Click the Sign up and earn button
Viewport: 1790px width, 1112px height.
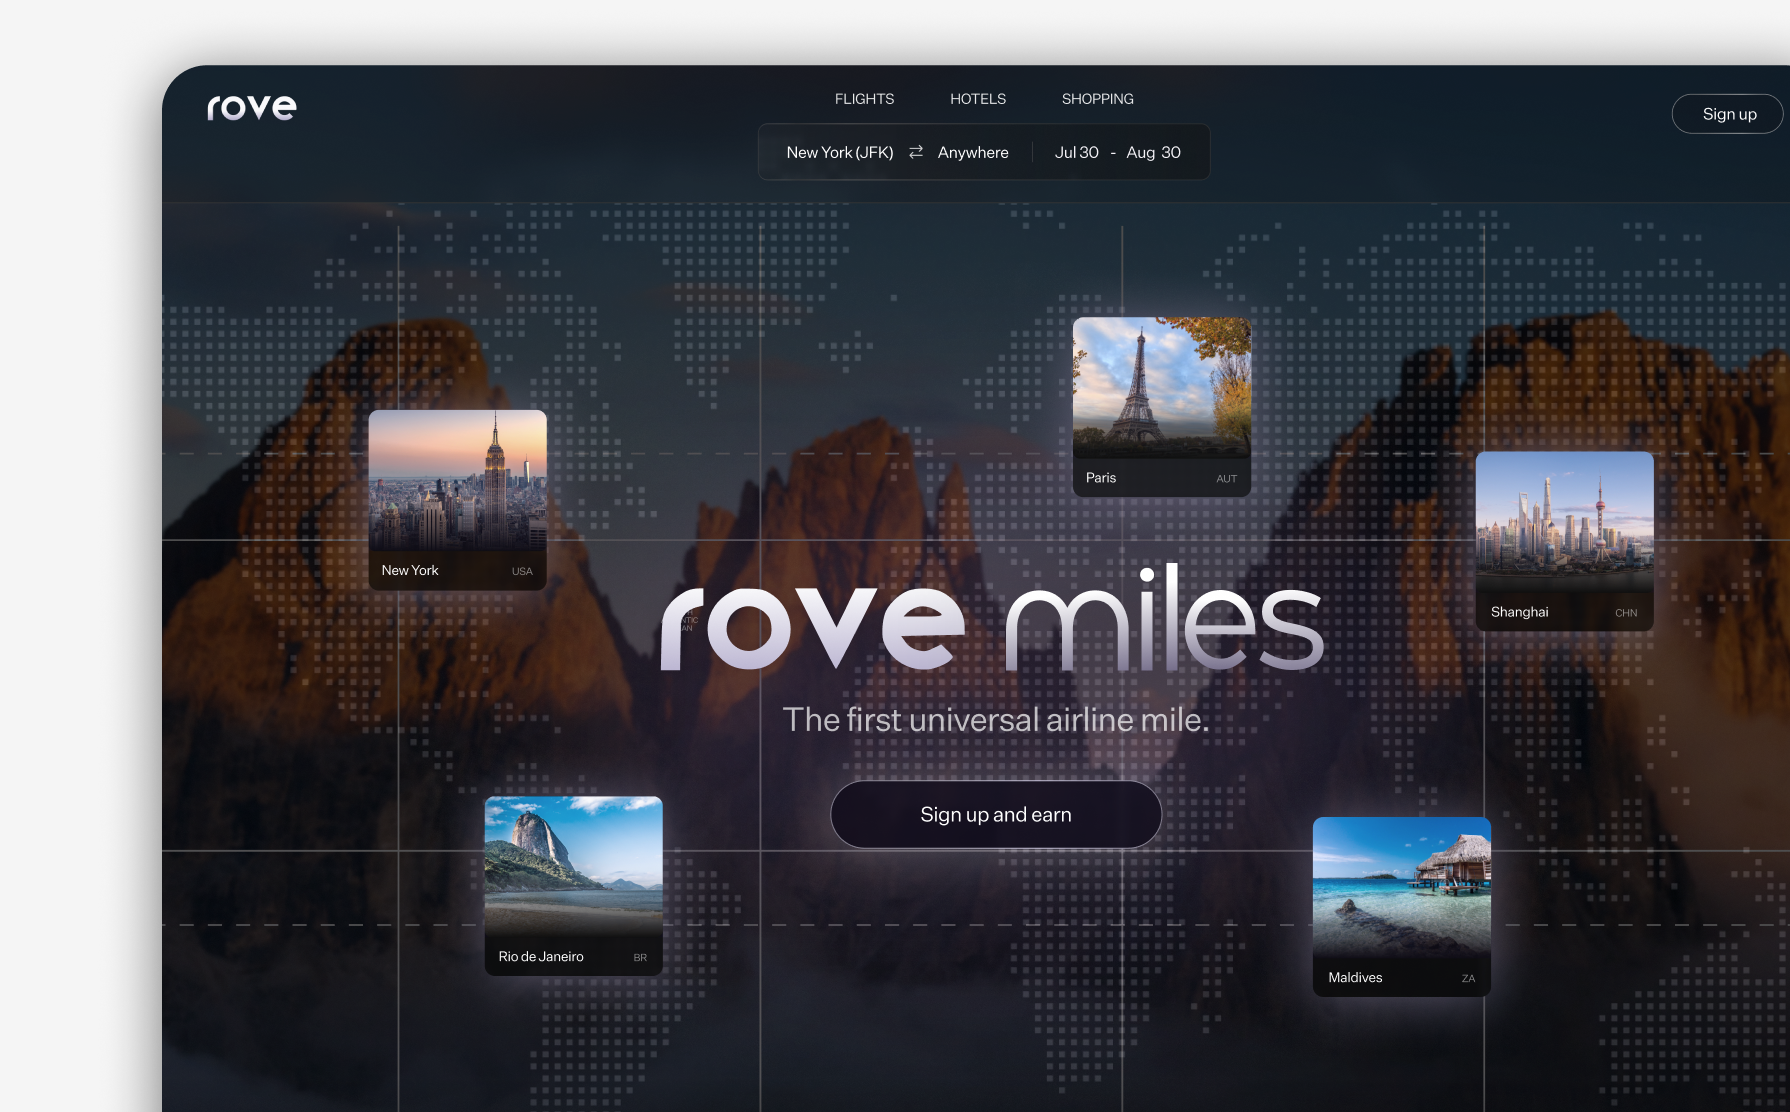tap(996, 815)
